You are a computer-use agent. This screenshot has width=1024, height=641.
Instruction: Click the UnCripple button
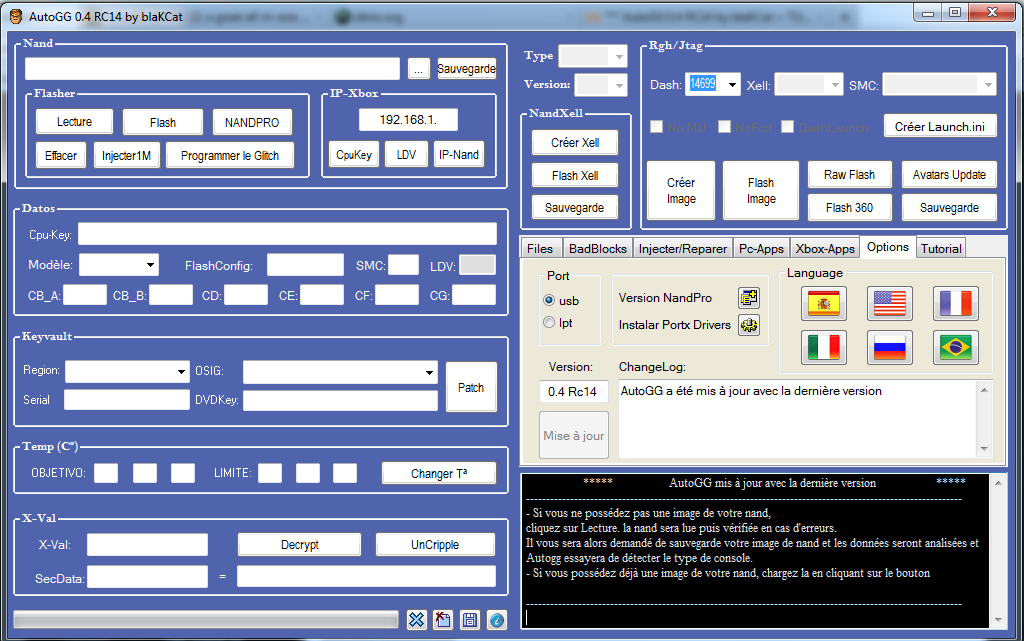pos(435,544)
